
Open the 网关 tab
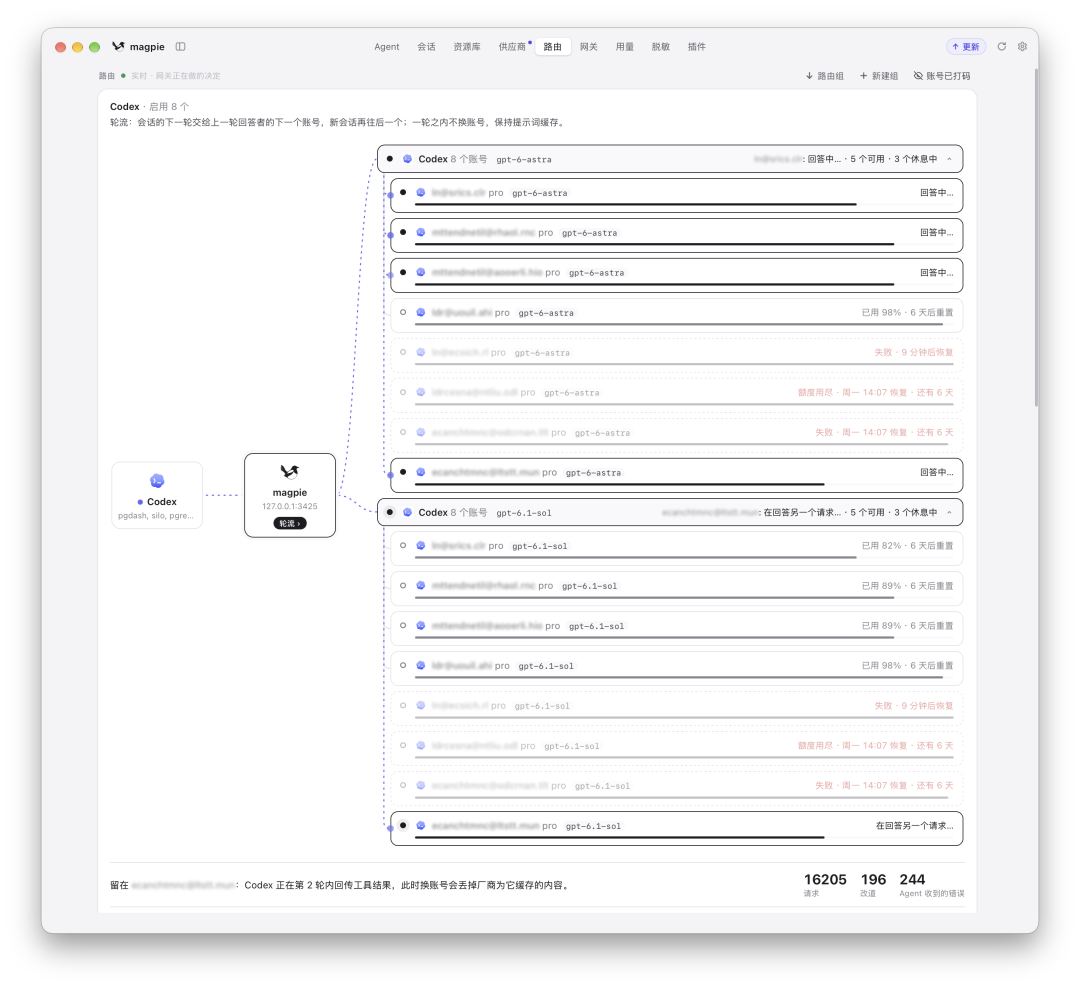[x=588, y=47]
